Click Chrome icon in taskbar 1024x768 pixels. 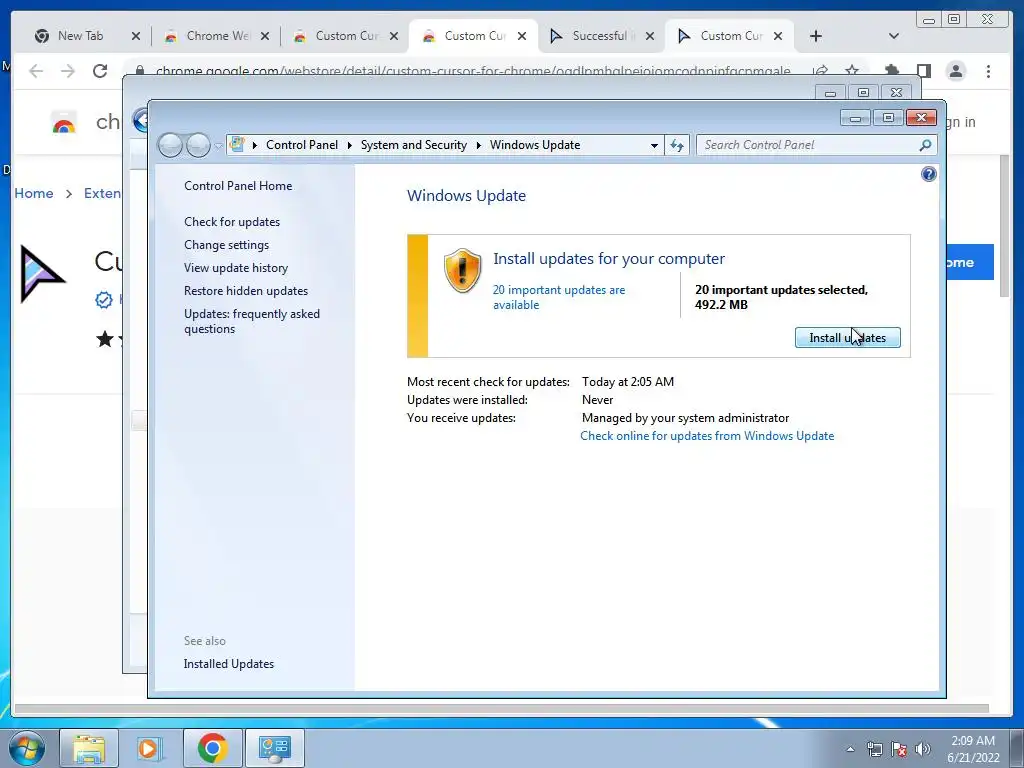(212, 748)
